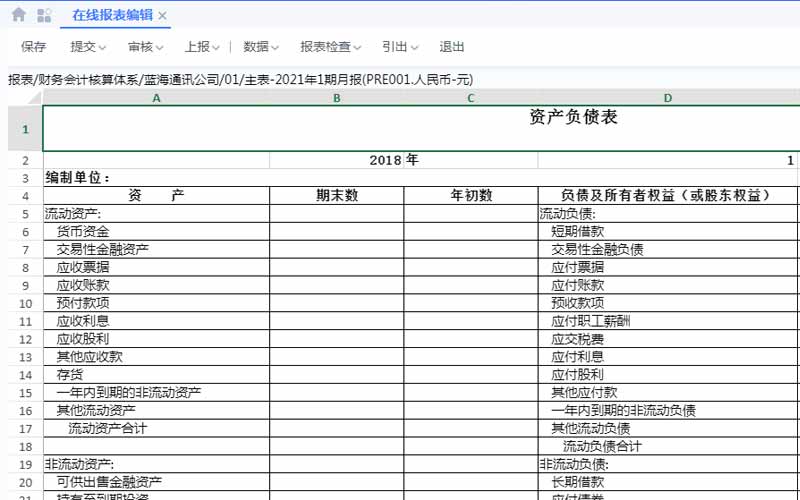800x500 pixels.
Task: Expand the 引出 export dropdown
Action: [x=400, y=46]
